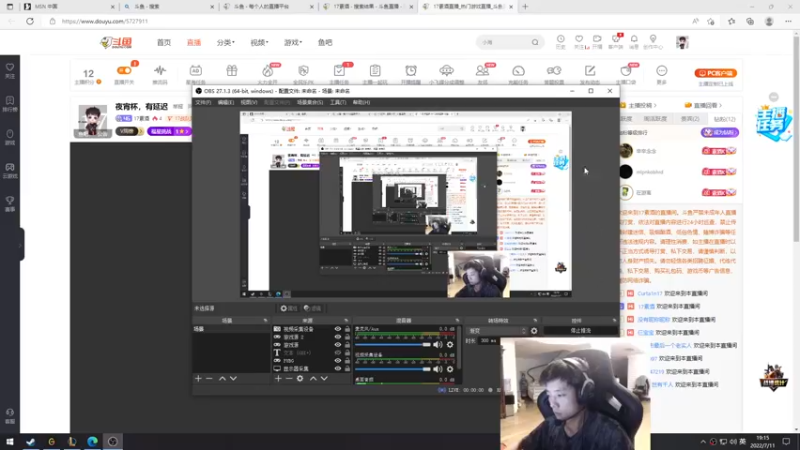The height and width of the screenshot is (450, 800).
Task: Remove selected source with minus icon
Action: point(289,379)
